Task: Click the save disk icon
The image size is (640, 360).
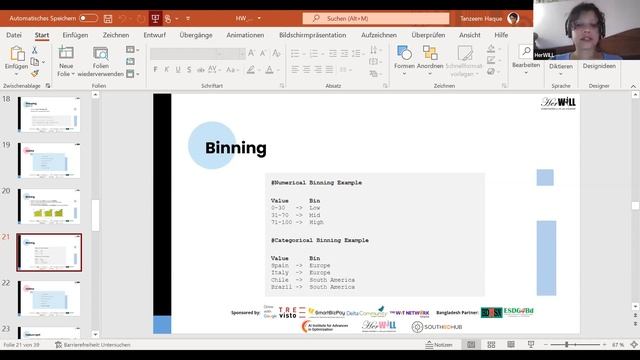Action: pyautogui.click(x=108, y=18)
